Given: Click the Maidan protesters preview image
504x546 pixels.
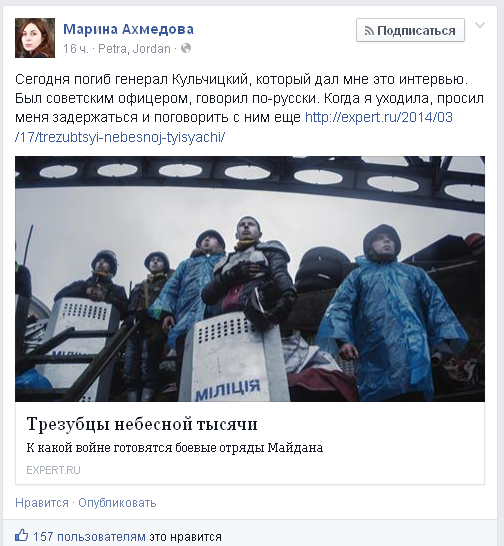Looking at the screenshot, I should coord(250,279).
